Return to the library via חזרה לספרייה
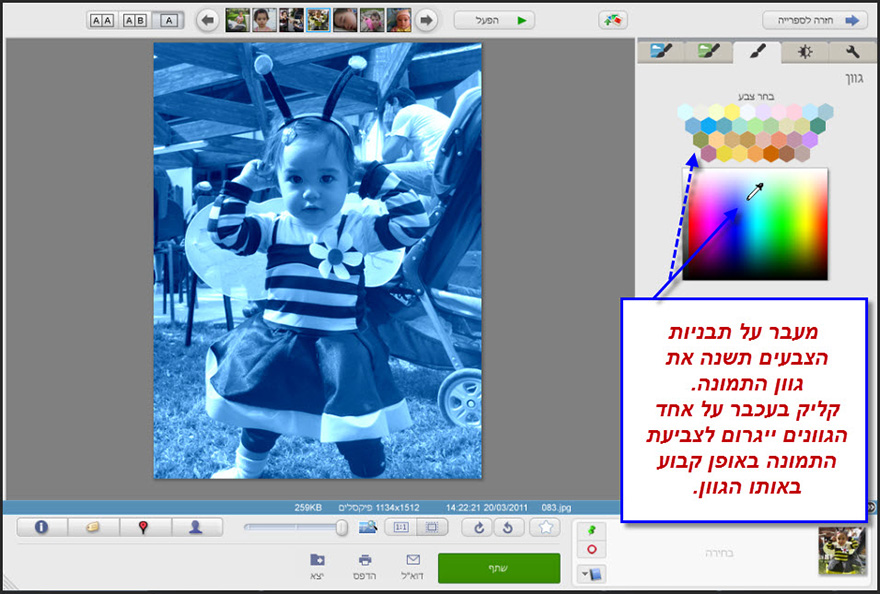This screenshot has width=880, height=594. (812, 18)
